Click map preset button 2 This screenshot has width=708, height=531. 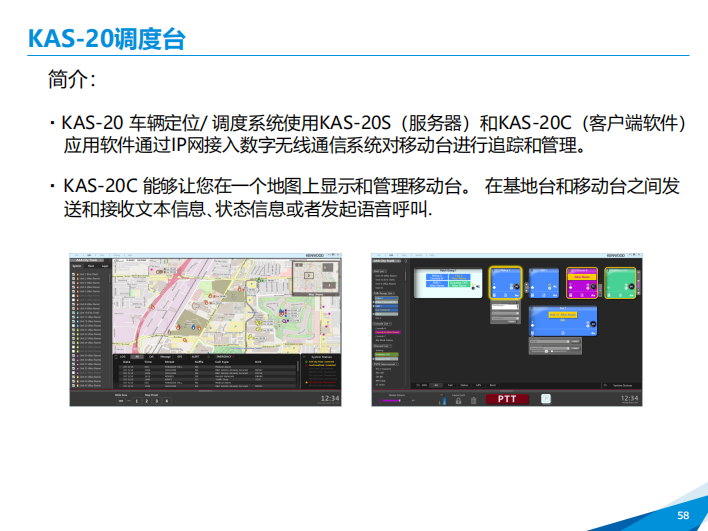click(145, 401)
